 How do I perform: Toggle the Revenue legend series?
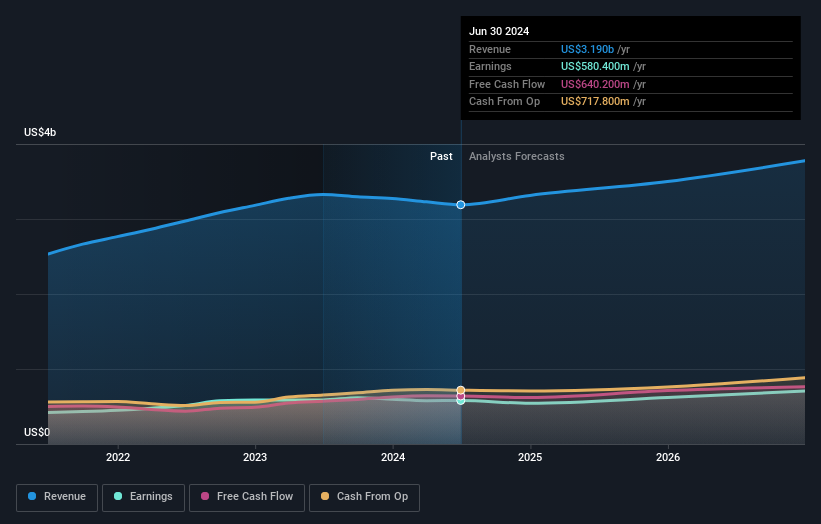click(x=57, y=497)
